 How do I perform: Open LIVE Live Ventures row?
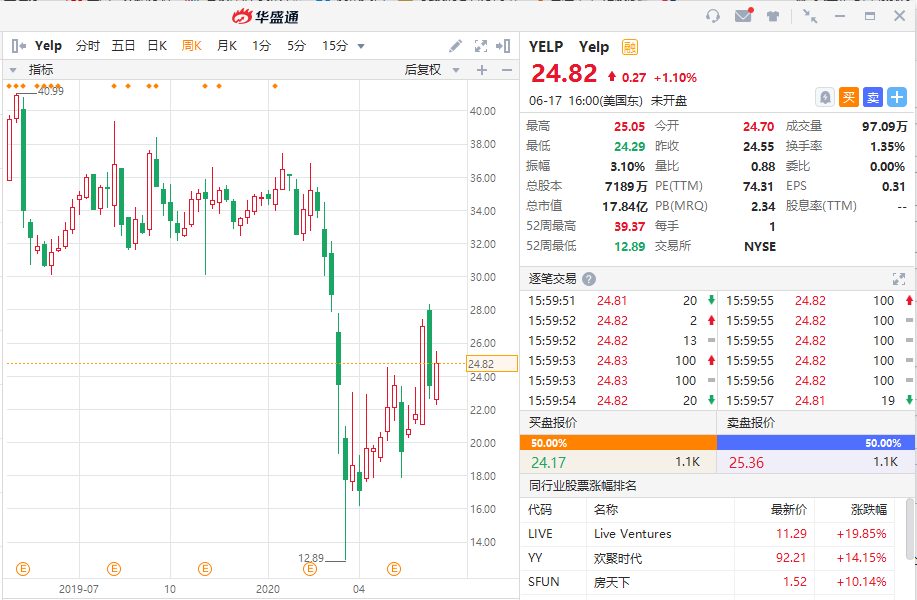point(708,533)
